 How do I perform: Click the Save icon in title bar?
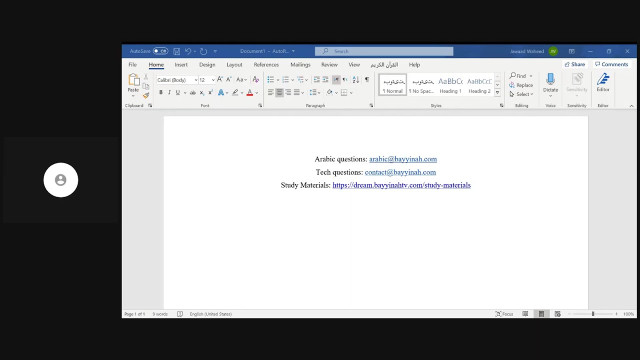point(177,51)
